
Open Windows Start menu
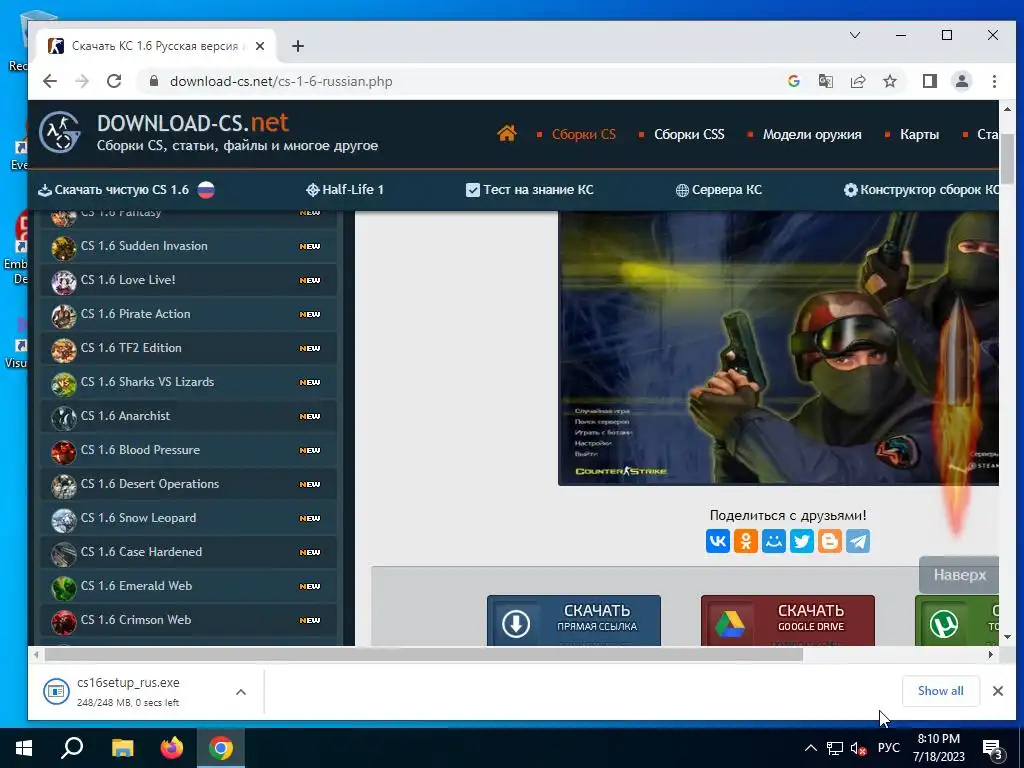pos(24,748)
